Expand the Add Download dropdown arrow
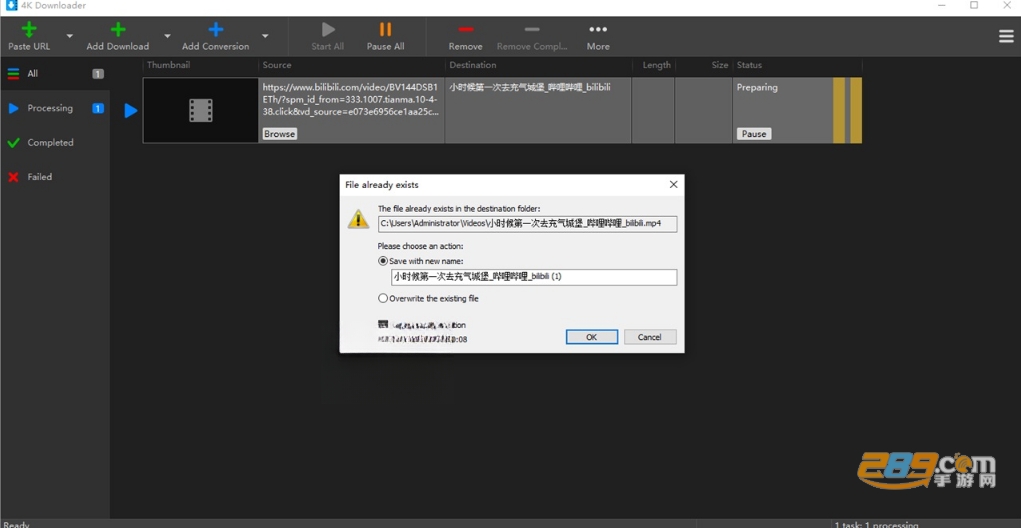 pyautogui.click(x=167, y=36)
